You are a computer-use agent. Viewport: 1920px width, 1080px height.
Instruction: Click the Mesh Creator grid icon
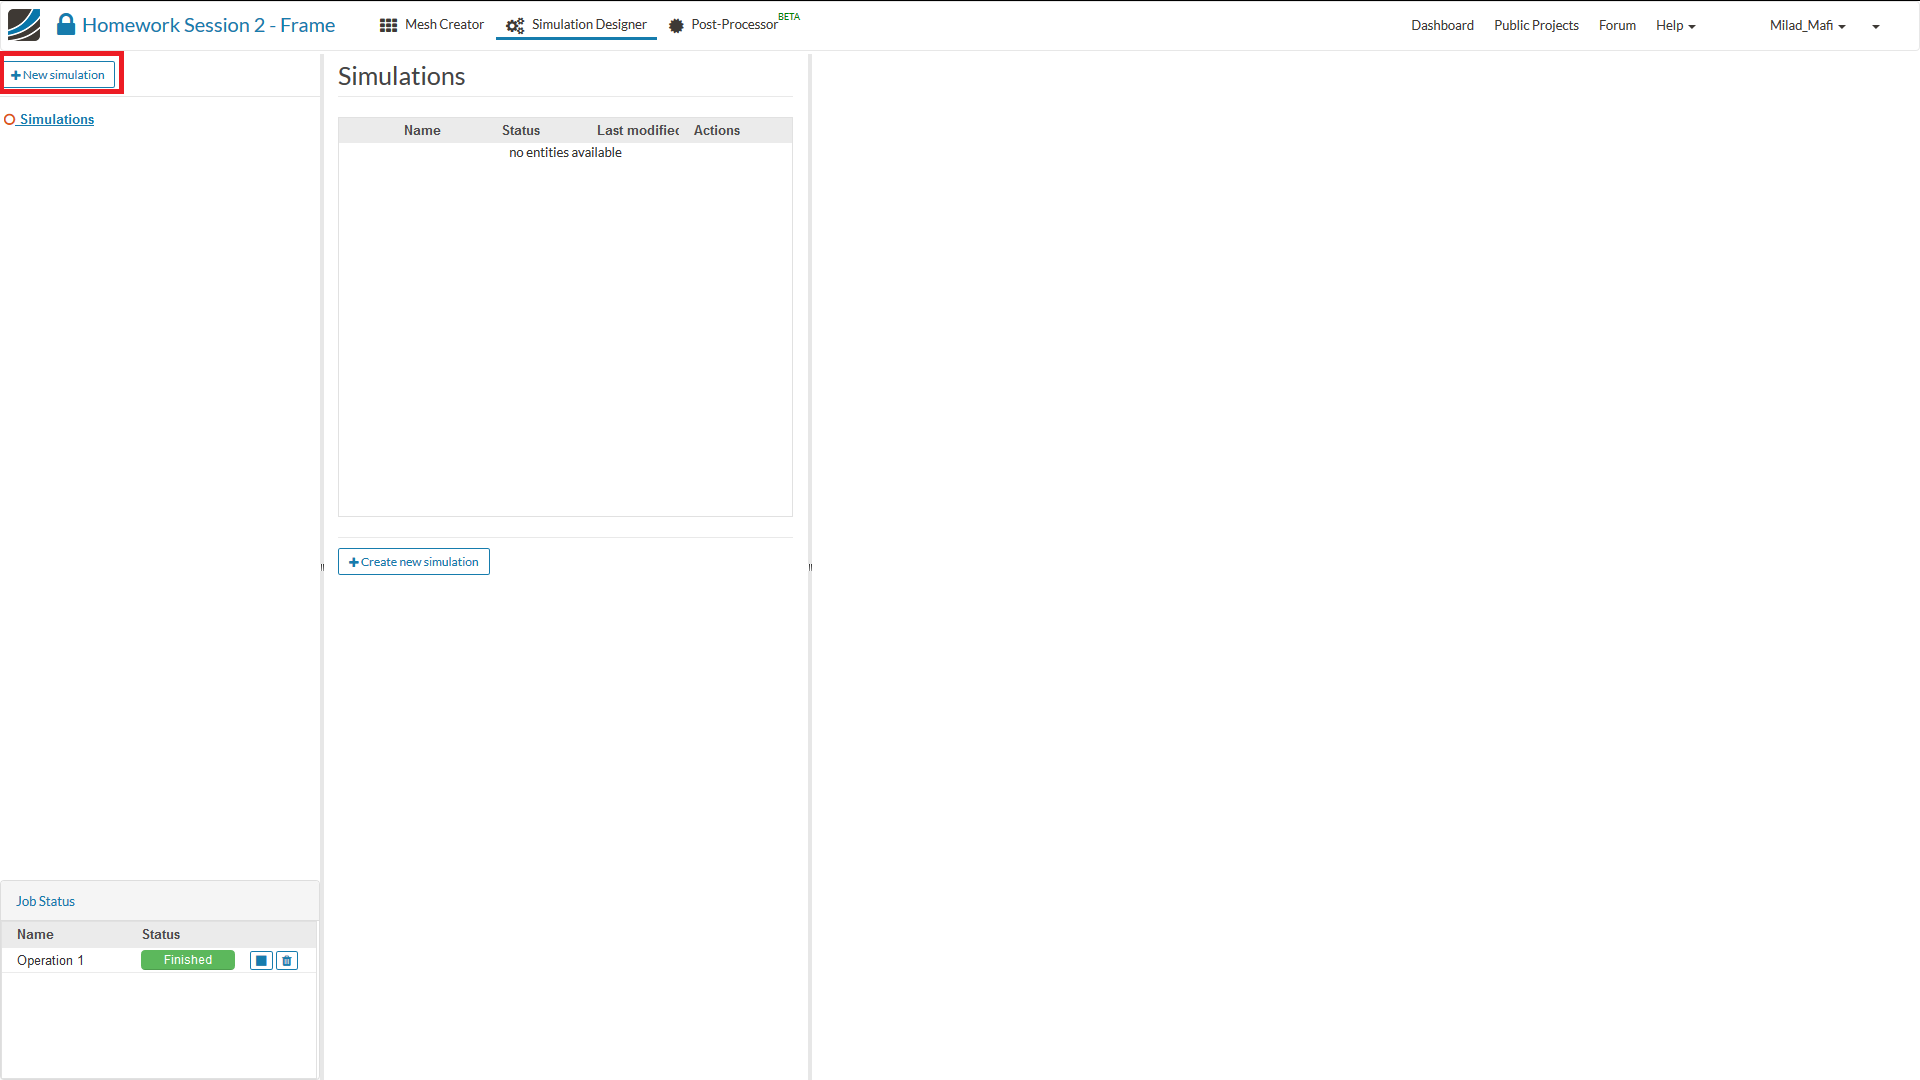pos(388,25)
